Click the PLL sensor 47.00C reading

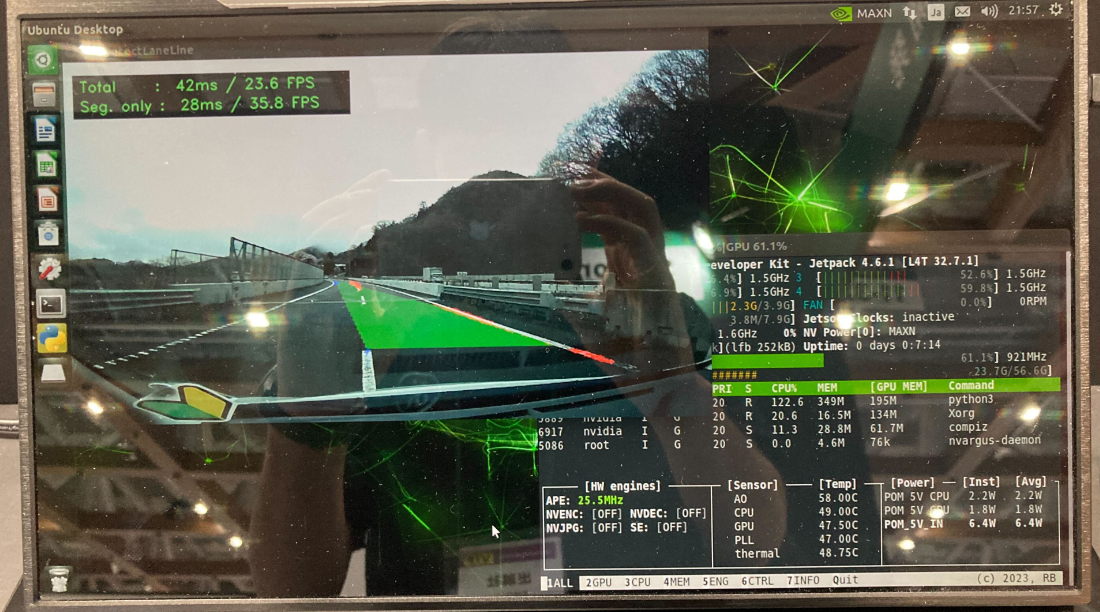click(x=796, y=540)
